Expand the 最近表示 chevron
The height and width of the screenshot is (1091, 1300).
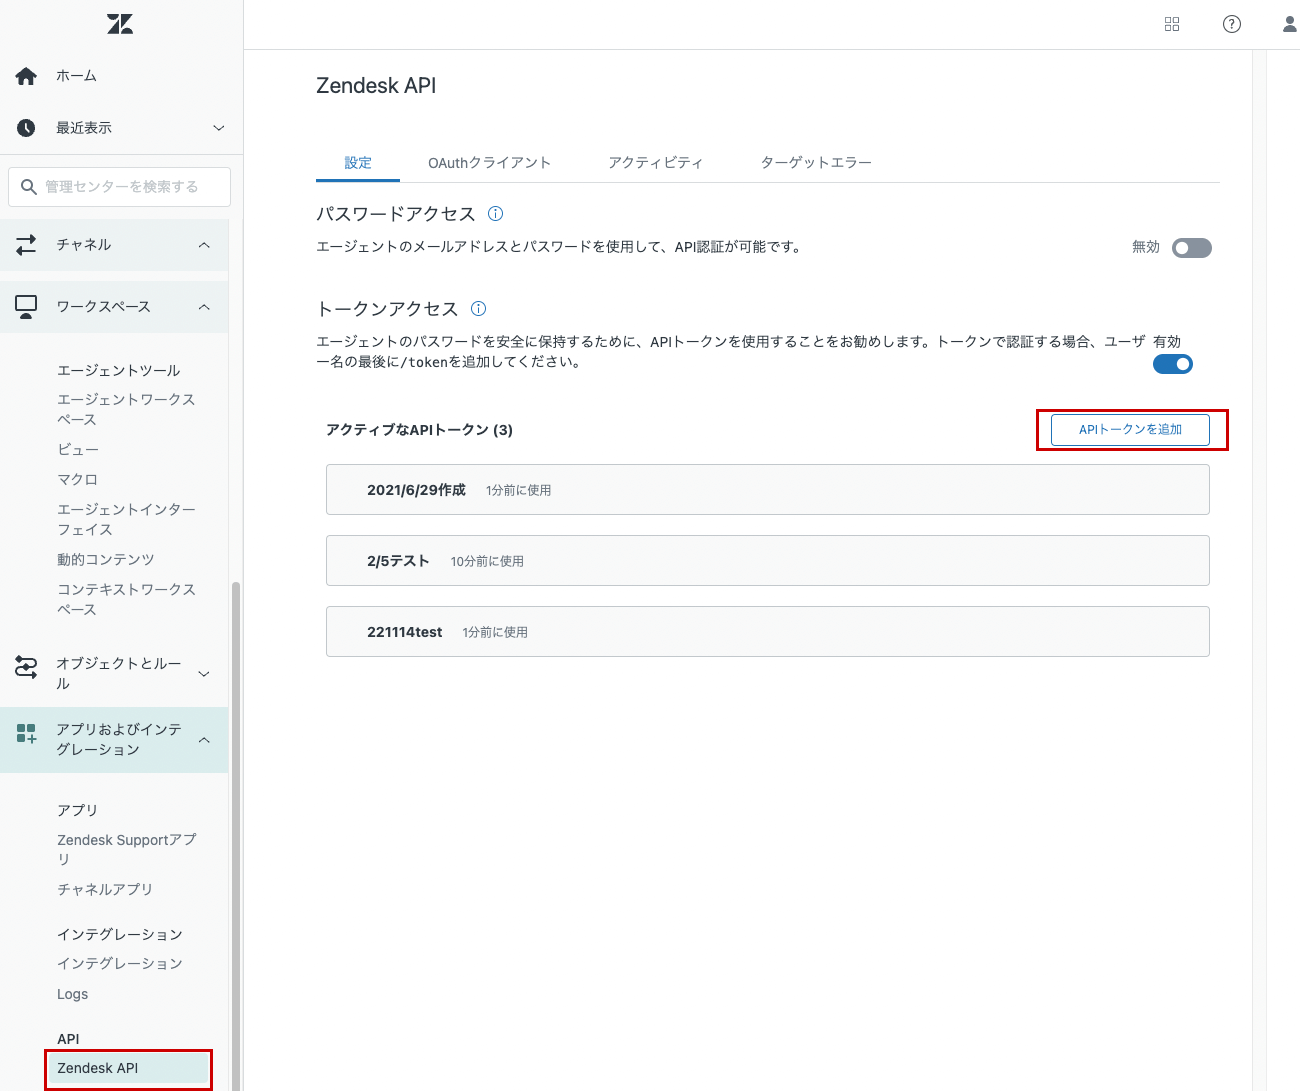click(x=219, y=128)
